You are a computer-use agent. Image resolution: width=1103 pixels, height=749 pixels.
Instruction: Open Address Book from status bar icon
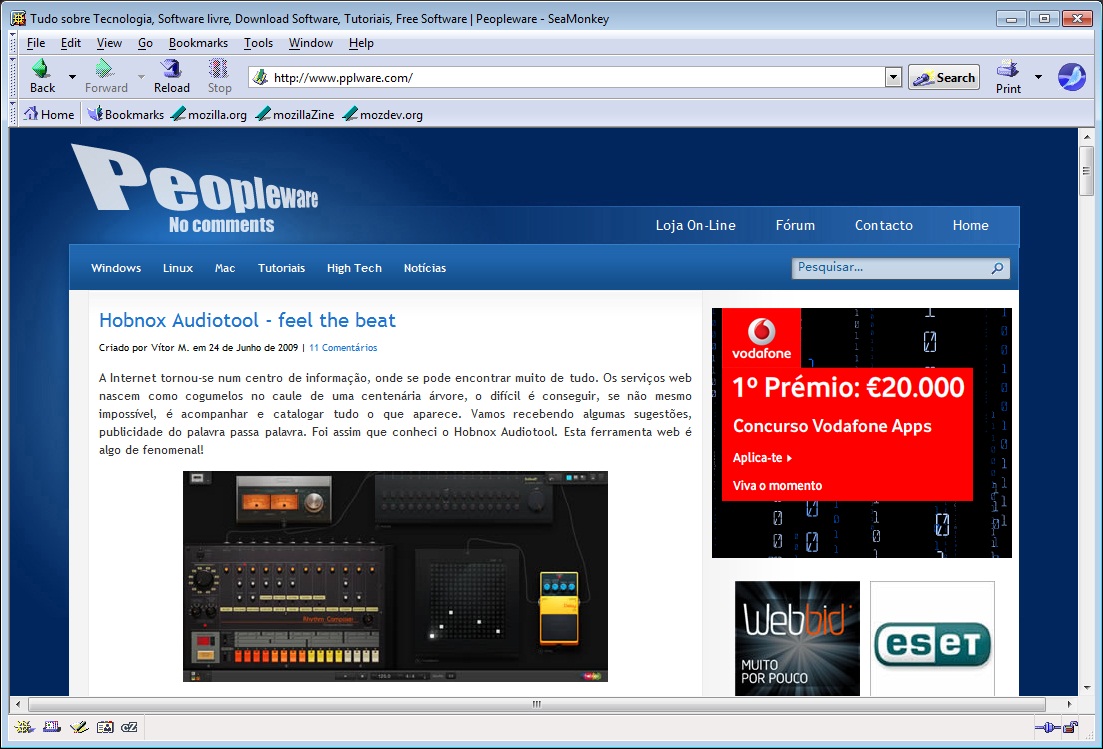pyautogui.click(x=105, y=727)
